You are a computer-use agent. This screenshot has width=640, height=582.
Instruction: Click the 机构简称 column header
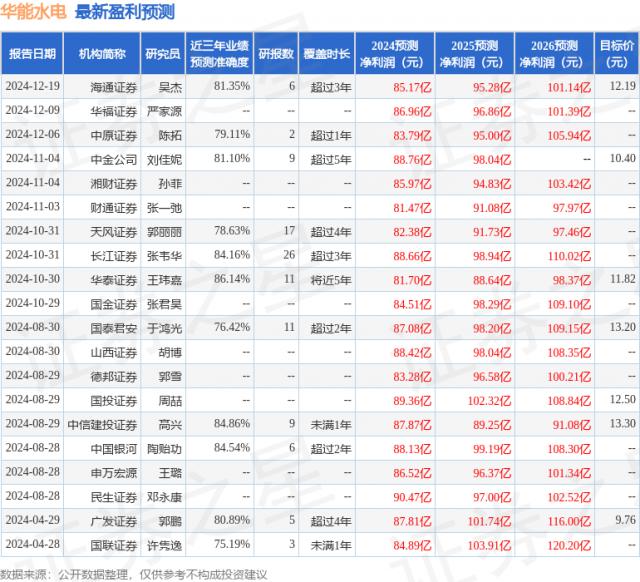coord(101,53)
